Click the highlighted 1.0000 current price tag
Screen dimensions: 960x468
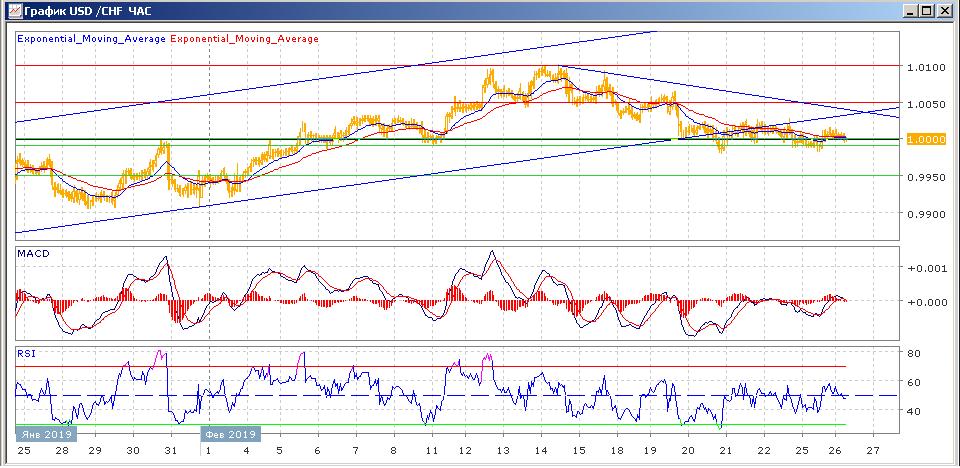click(926, 140)
